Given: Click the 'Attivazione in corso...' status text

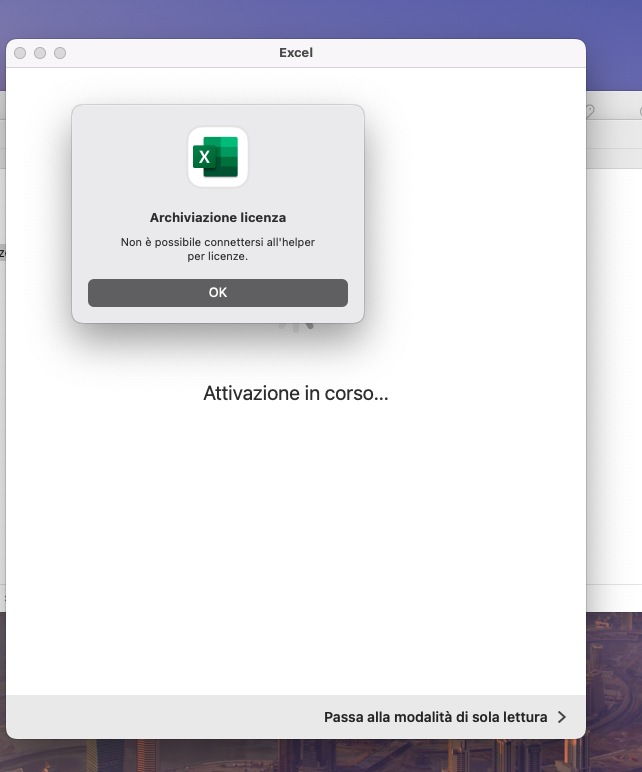Looking at the screenshot, I should [296, 393].
